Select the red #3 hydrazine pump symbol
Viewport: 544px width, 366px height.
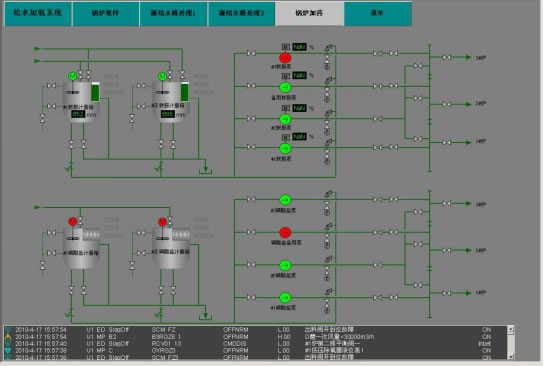tap(285, 58)
